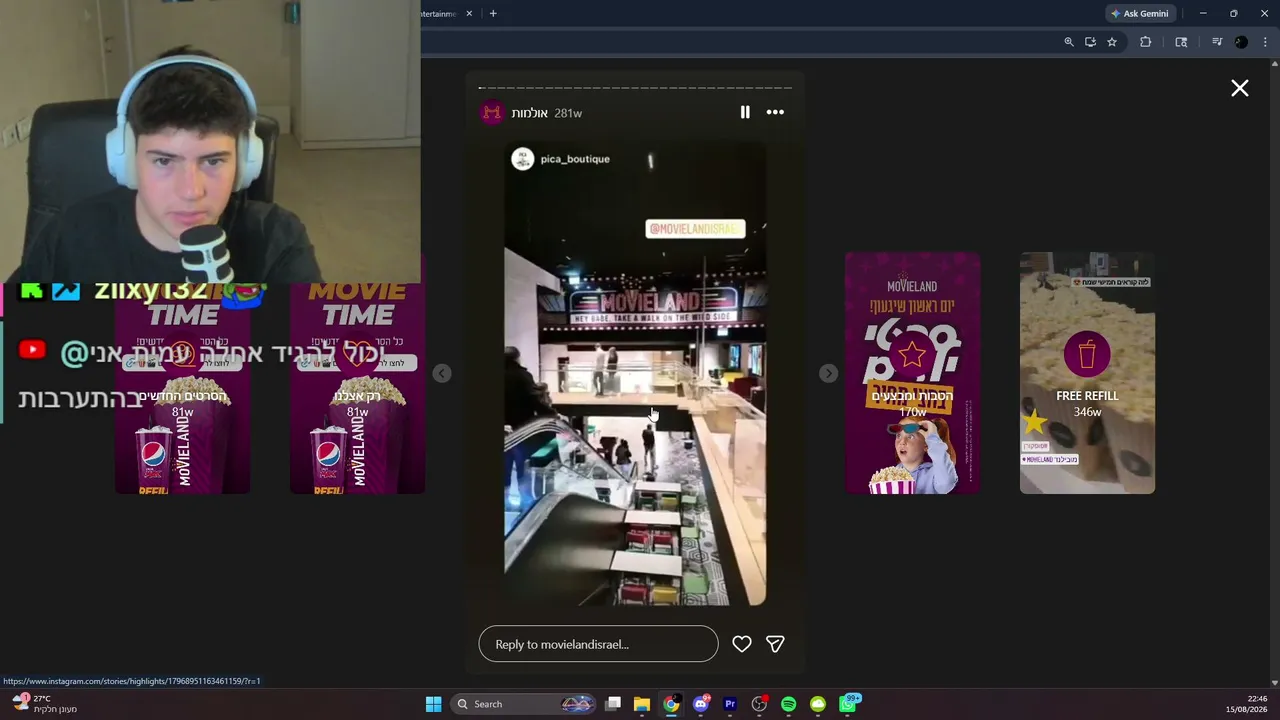Like the story with the heart icon

742,644
